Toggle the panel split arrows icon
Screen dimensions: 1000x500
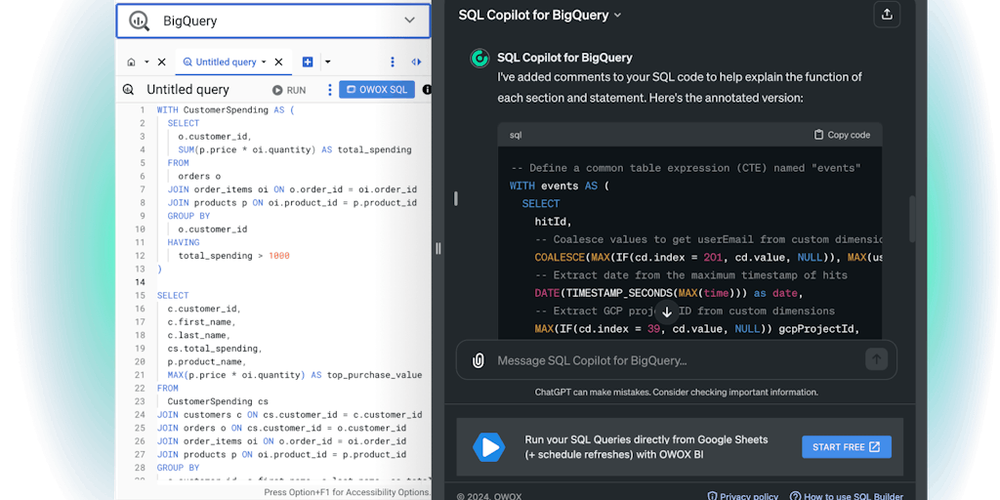point(416,62)
